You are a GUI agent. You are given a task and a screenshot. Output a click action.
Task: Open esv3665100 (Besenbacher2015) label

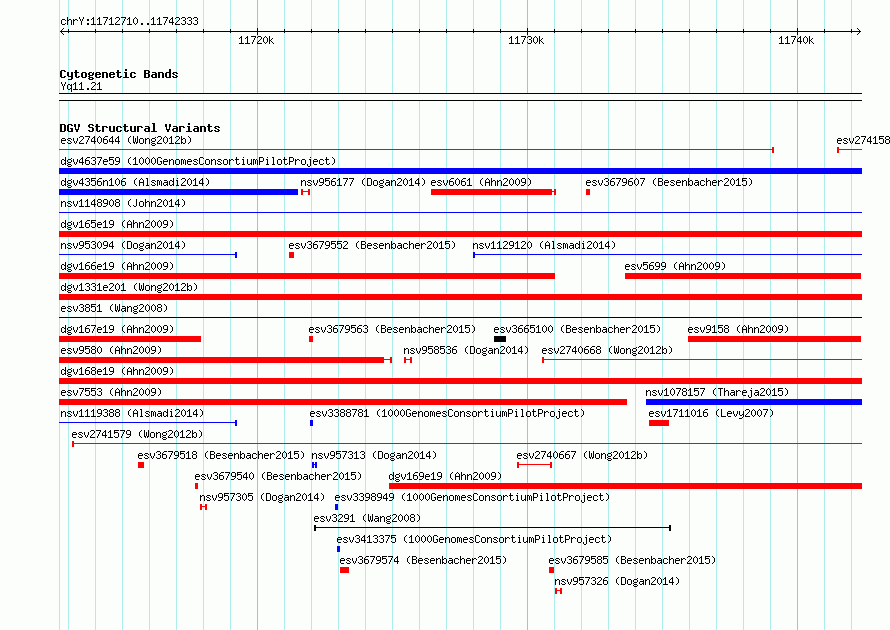(x=577, y=329)
